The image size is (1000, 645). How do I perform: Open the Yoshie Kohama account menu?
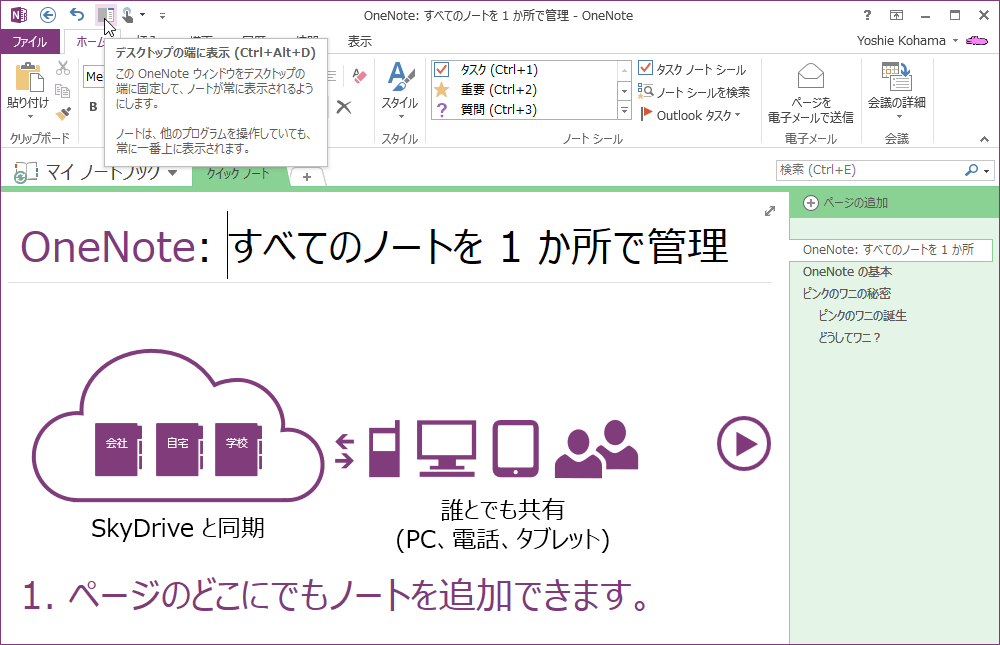click(x=907, y=41)
